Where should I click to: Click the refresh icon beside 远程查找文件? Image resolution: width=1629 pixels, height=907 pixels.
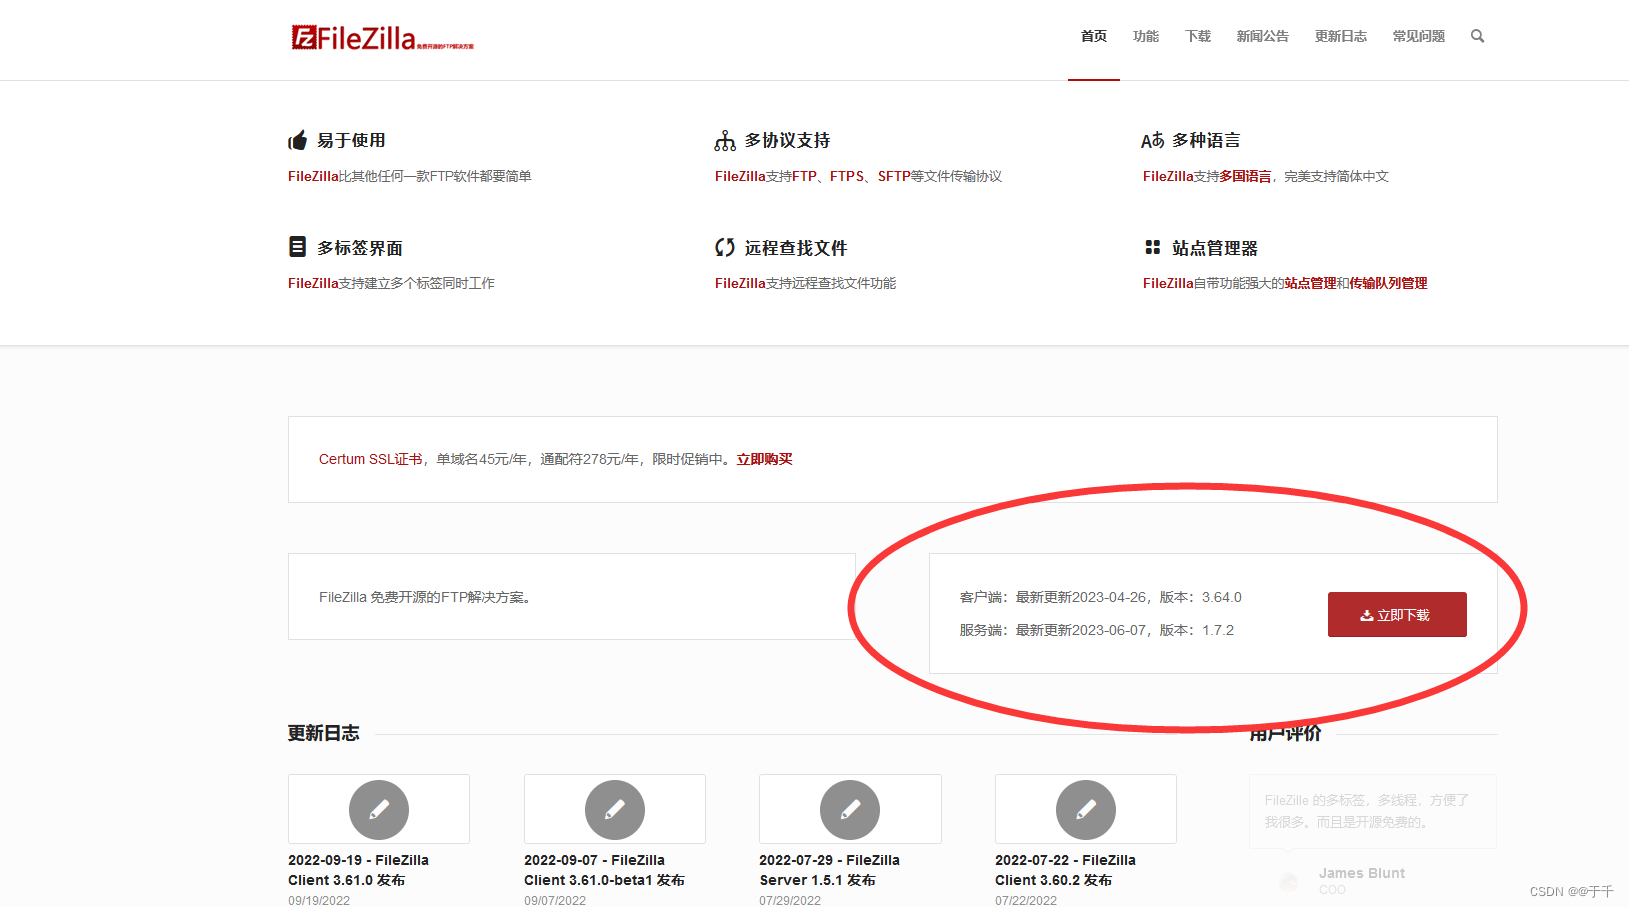pyautogui.click(x=725, y=247)
